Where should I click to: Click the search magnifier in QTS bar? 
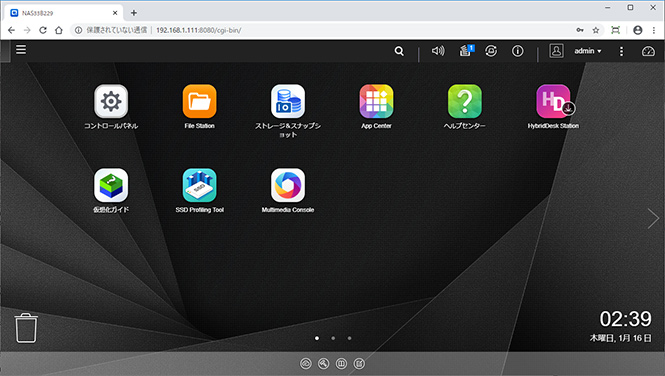click(x=399, y=51)
